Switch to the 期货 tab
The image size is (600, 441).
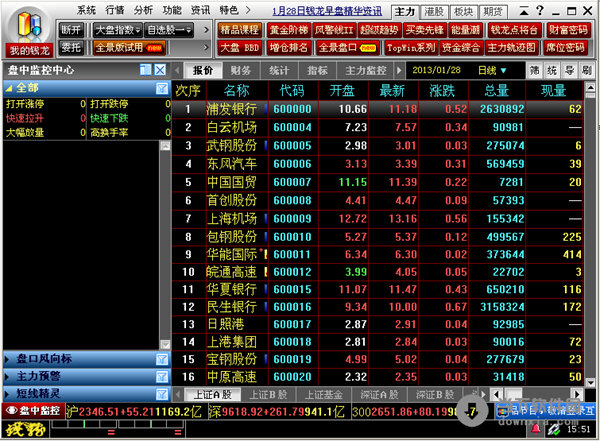[493, 12]
